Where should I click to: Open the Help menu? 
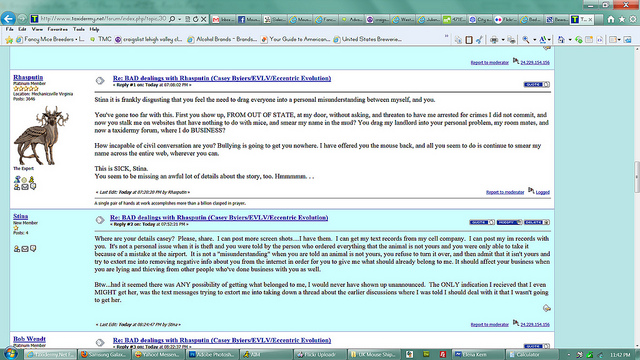coord(94,29)
